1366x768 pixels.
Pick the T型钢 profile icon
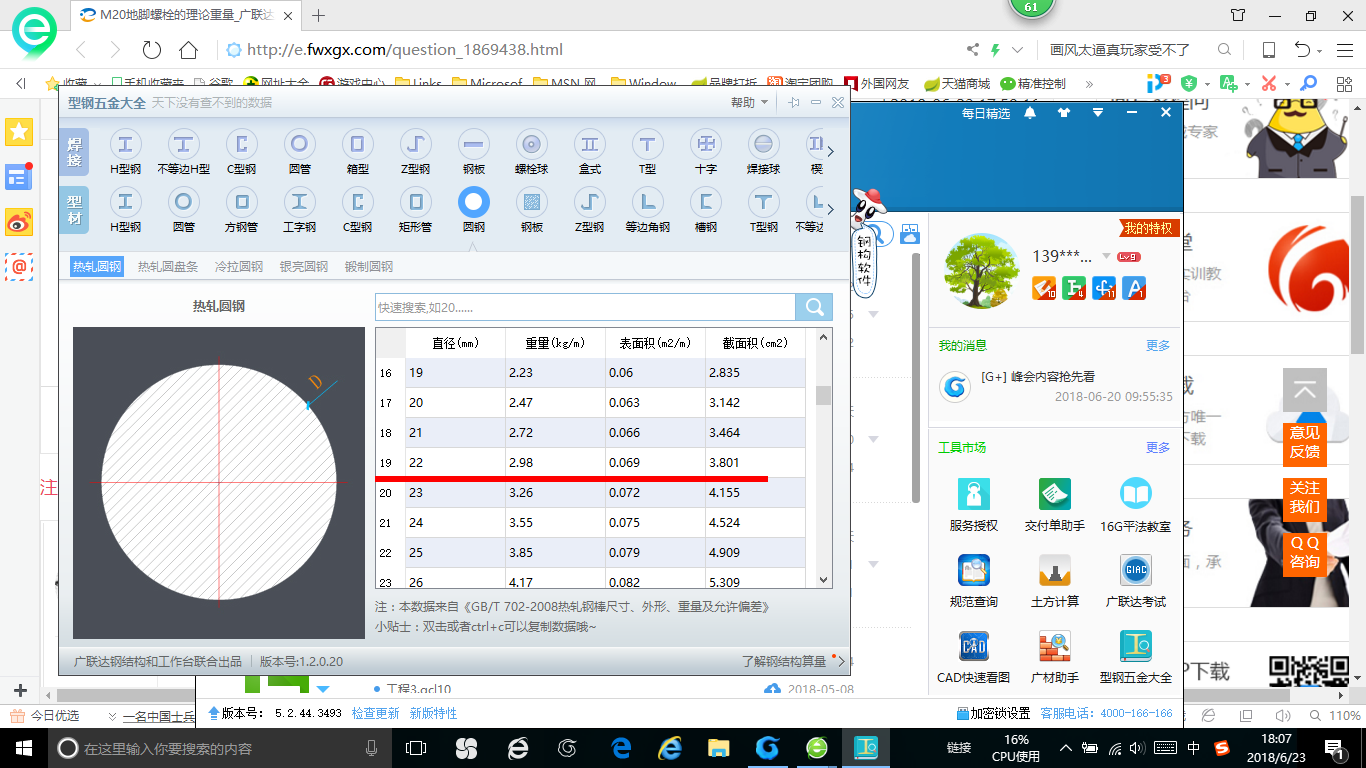pyautogui.click(x=764, y=210)
